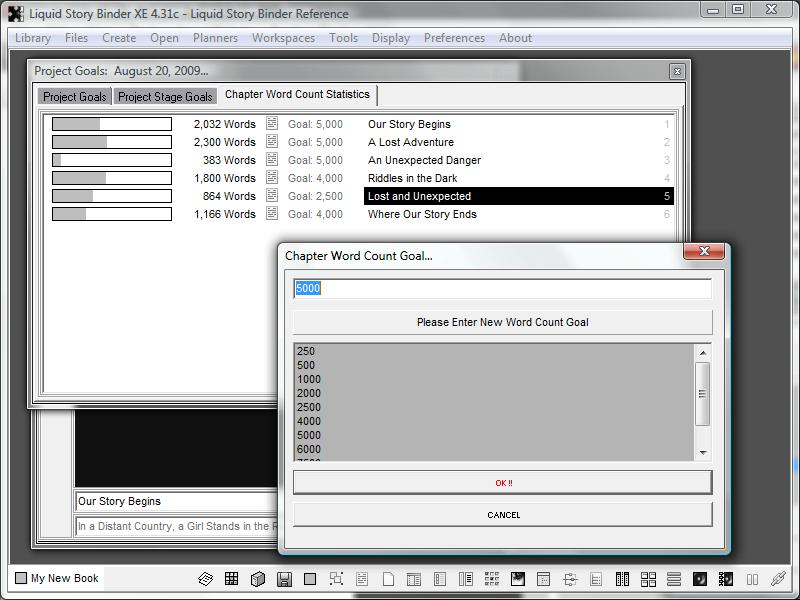
Task: Click the rightmost icon in the bottom toolbar
Action: point(778,579)
